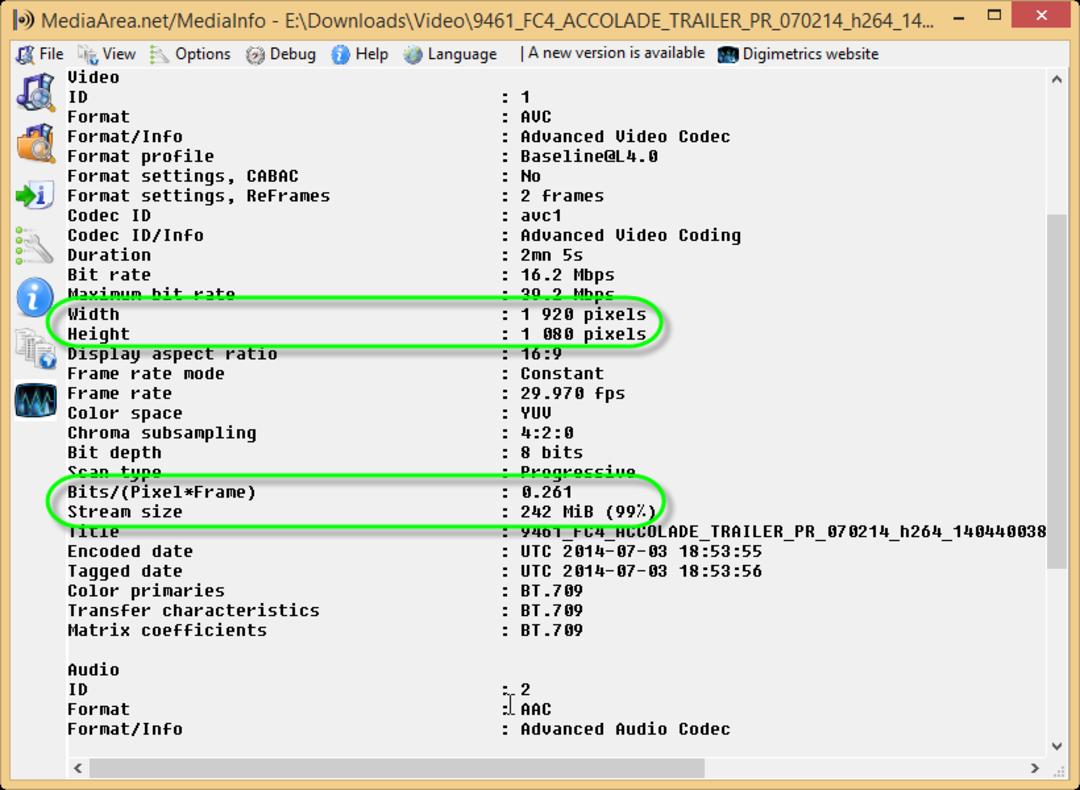This screenshot has height=790, width=1080.
Task: Click the '16:9' display aspect ratio value
Action: click(541, 354)
